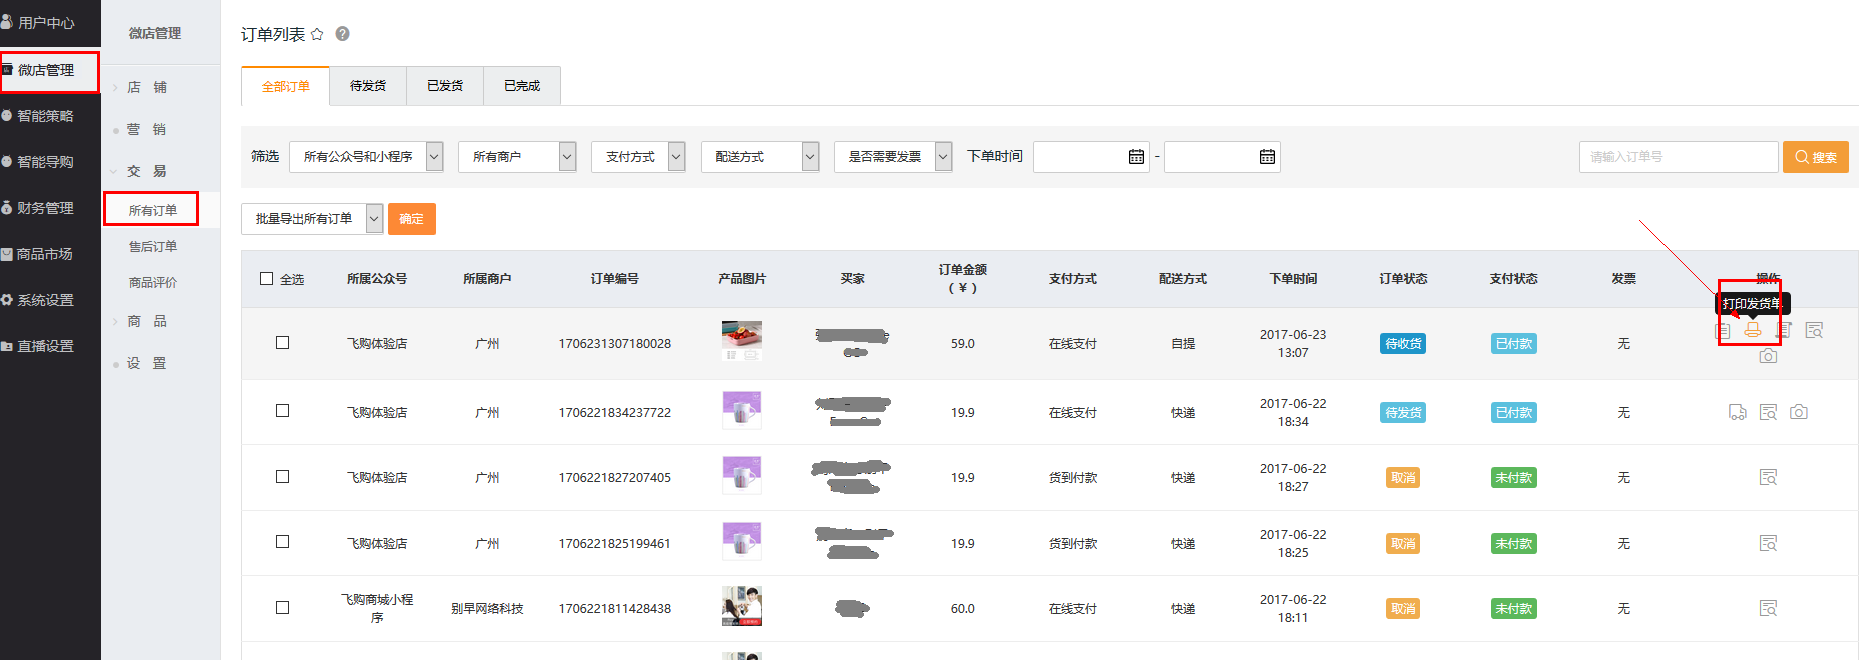Open 售后订单 in the sidebar
This screenshot has height=660, width=1859.
[x=153, y=247]
